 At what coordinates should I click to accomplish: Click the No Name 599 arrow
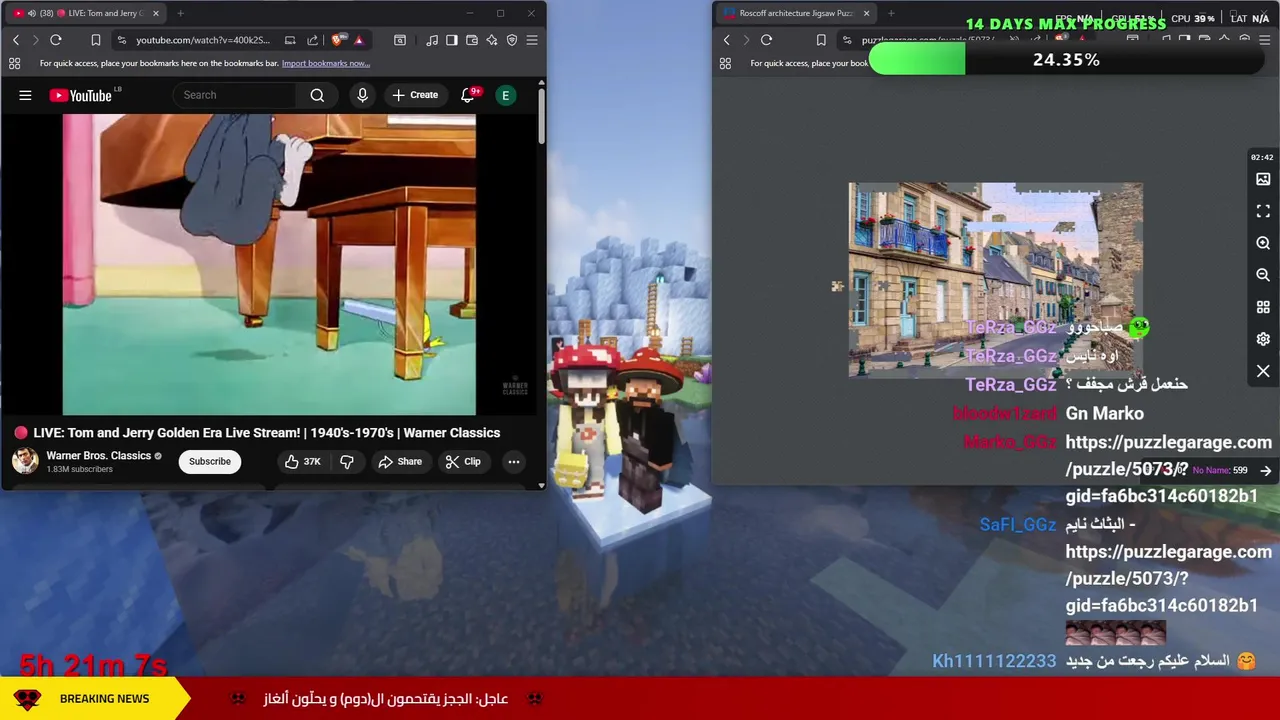coord(1266,470)
